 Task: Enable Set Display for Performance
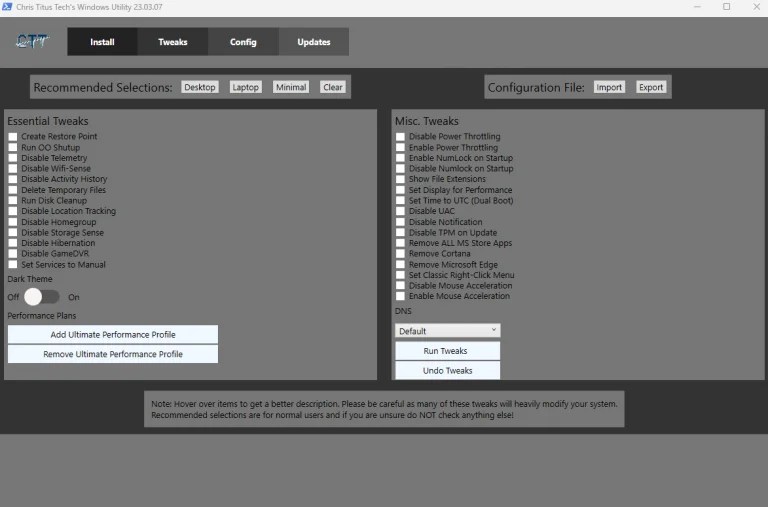tap(401, 190)
